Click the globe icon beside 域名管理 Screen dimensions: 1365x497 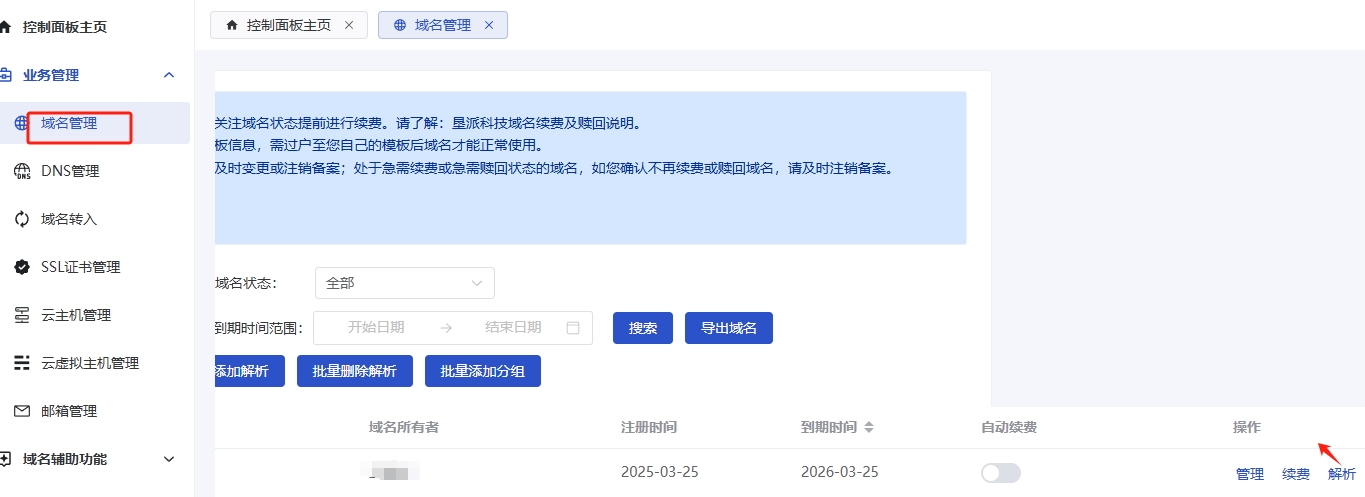[21, 123]
